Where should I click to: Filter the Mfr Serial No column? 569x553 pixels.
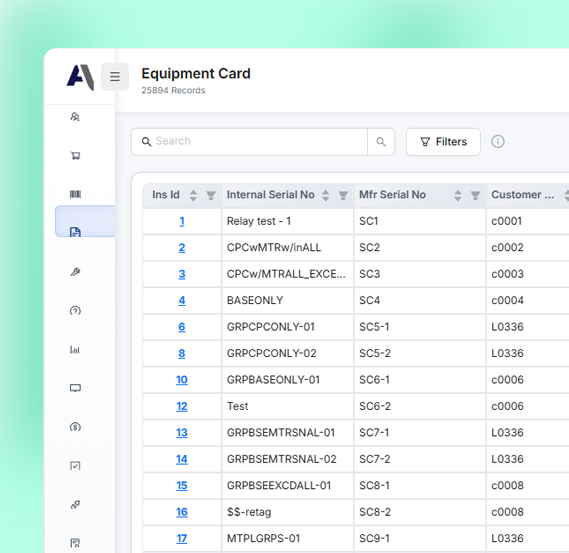point(475,195)
